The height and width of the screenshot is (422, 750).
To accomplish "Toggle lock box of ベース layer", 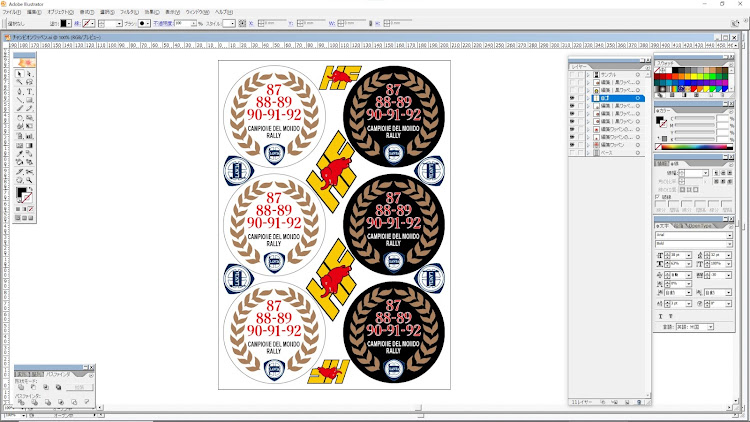I will 580,153.
